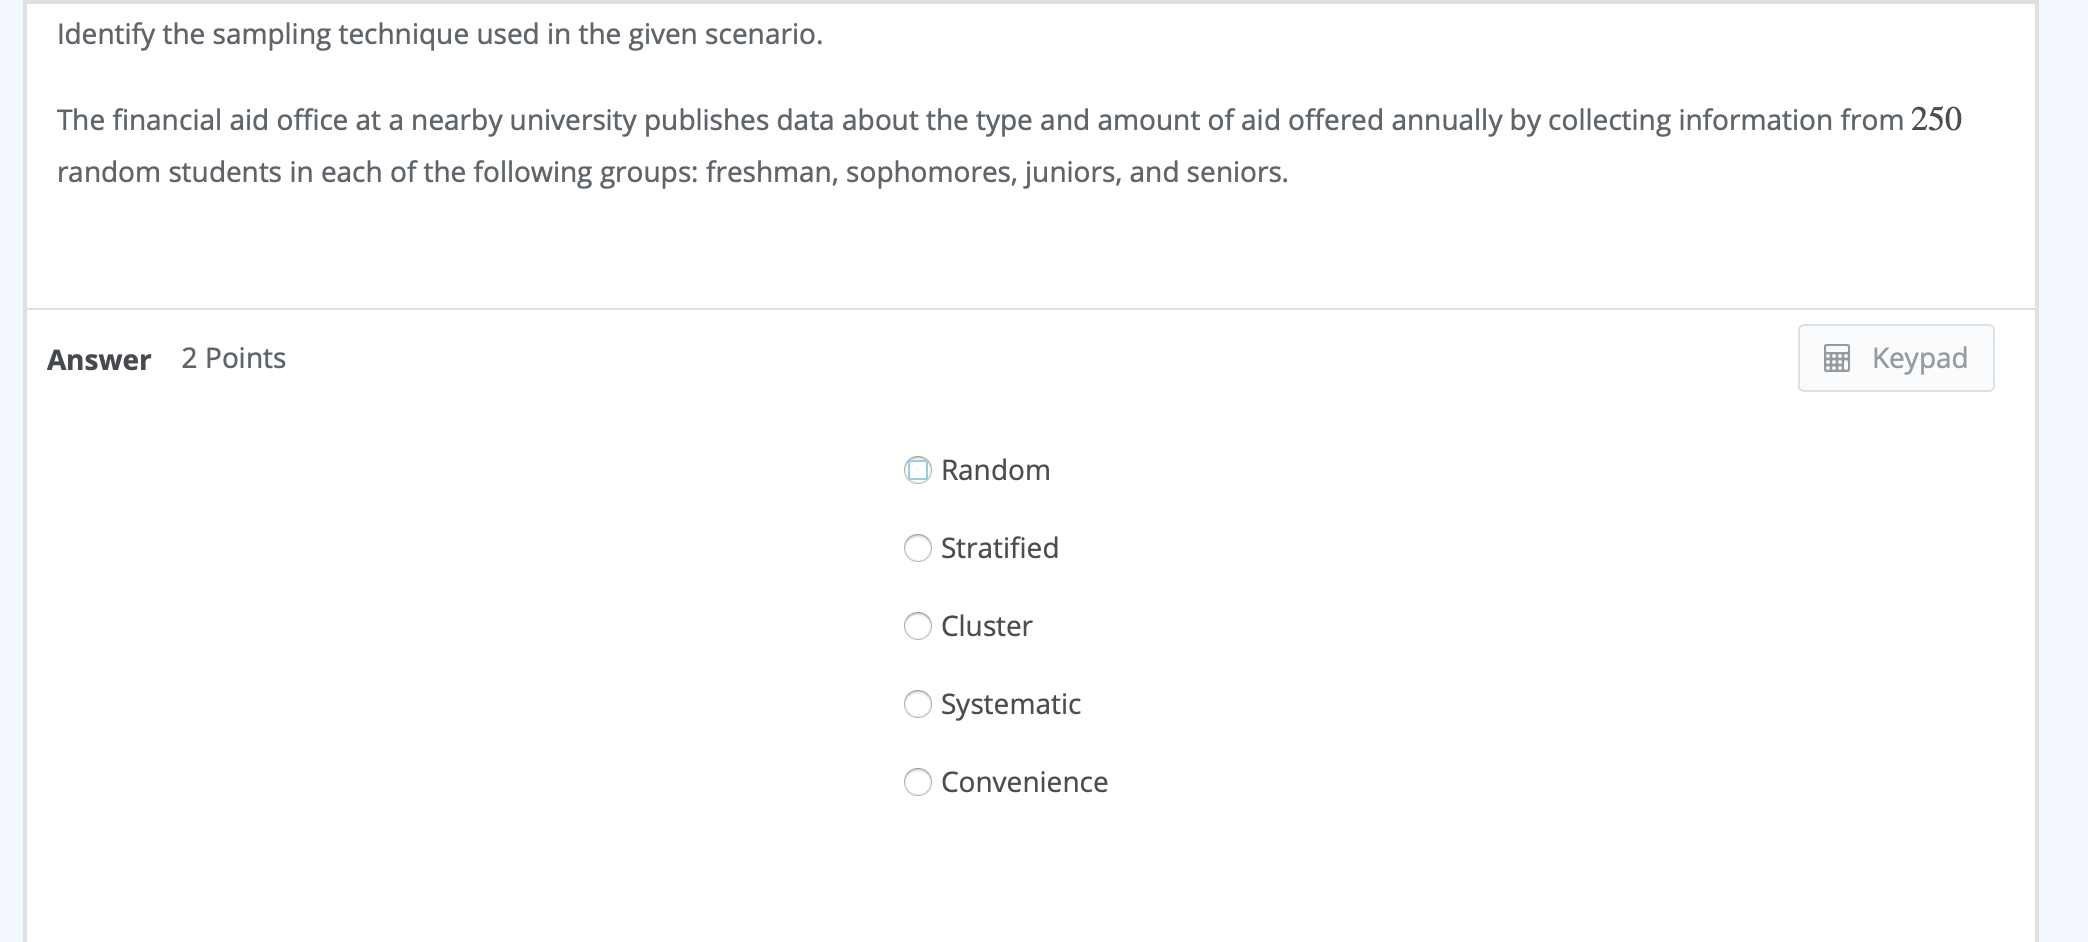This screenshot has width=2088, height=942.
Task: Select the Systematic radio button
Action: [x=917, y=704]
